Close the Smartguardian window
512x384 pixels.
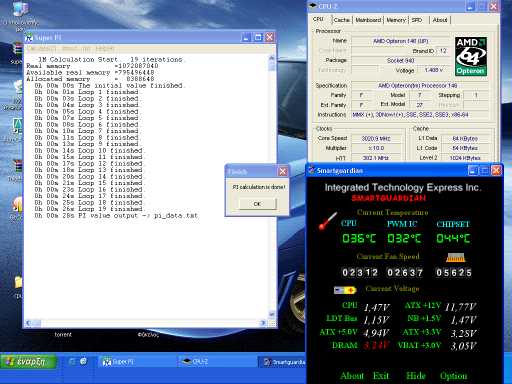click(x=496, y=171)
